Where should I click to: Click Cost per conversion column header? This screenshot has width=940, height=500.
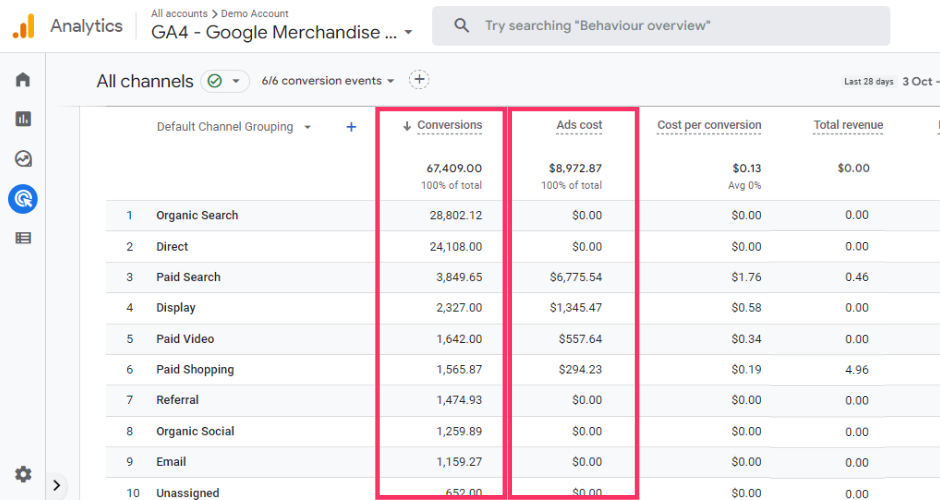point(709,125)
